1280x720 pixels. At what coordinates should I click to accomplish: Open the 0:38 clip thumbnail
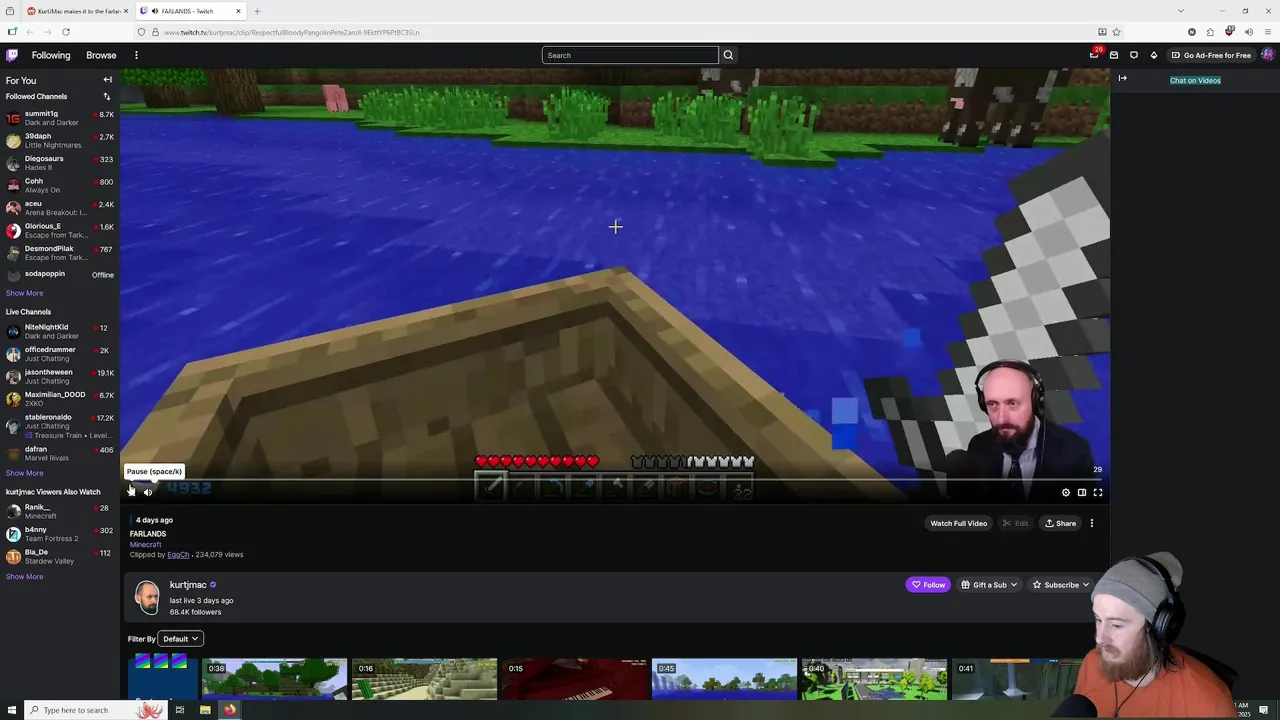(274, 679)
